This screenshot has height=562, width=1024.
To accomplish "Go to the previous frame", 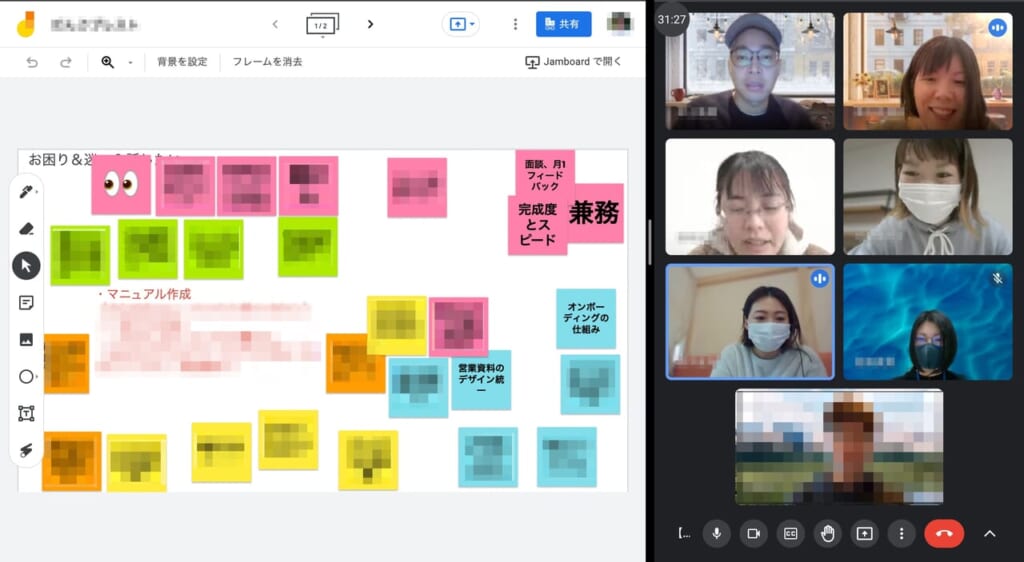I will point(275,24).
